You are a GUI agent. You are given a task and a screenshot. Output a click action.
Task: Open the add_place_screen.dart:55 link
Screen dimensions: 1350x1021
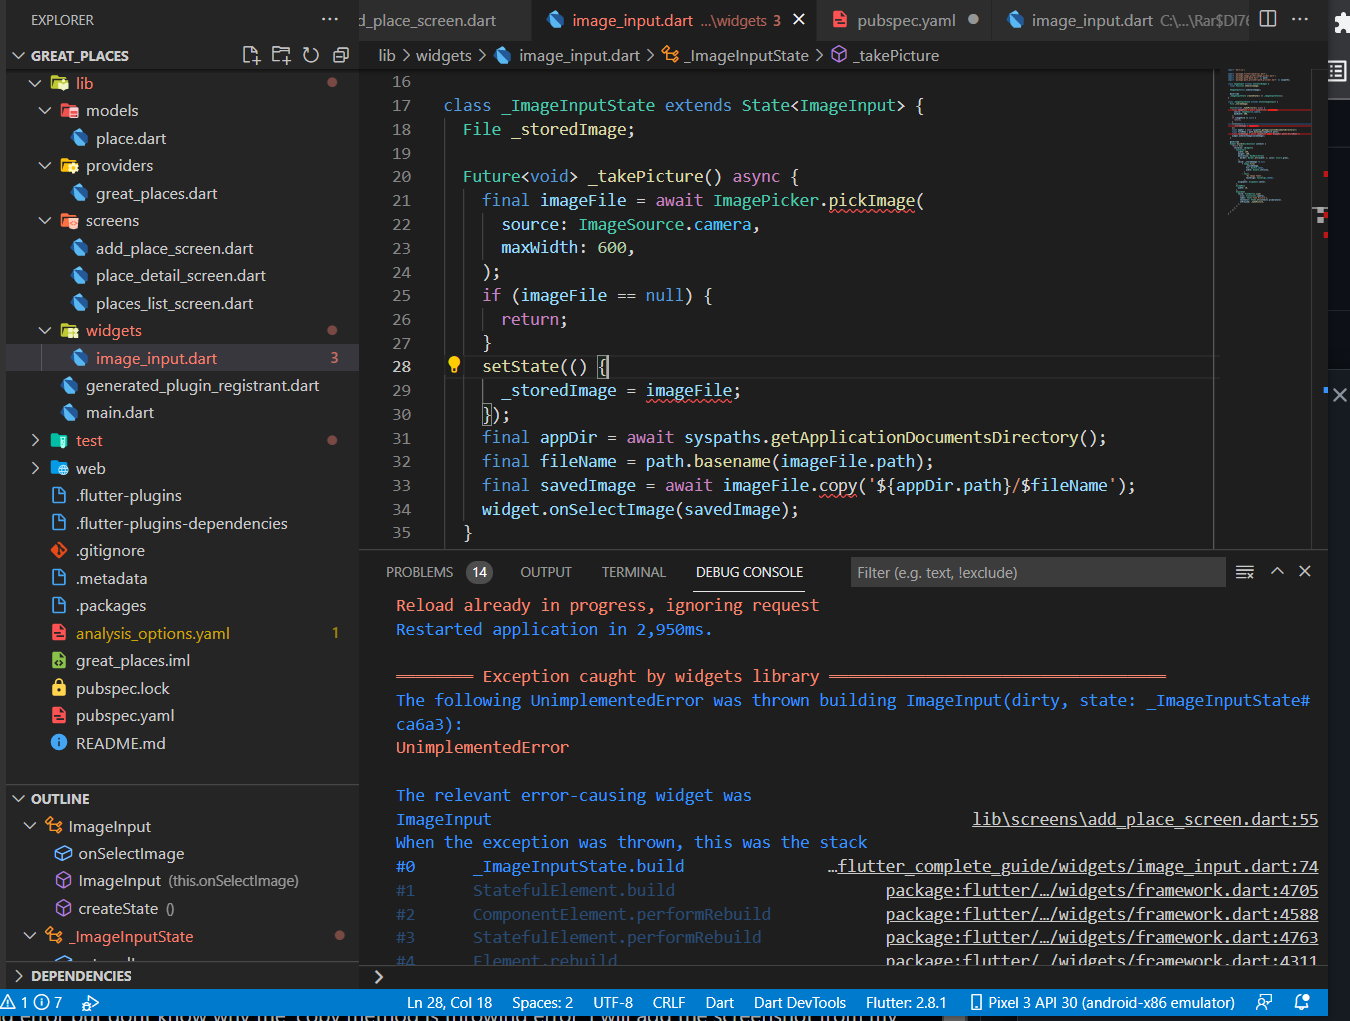tap(1145, 819)
